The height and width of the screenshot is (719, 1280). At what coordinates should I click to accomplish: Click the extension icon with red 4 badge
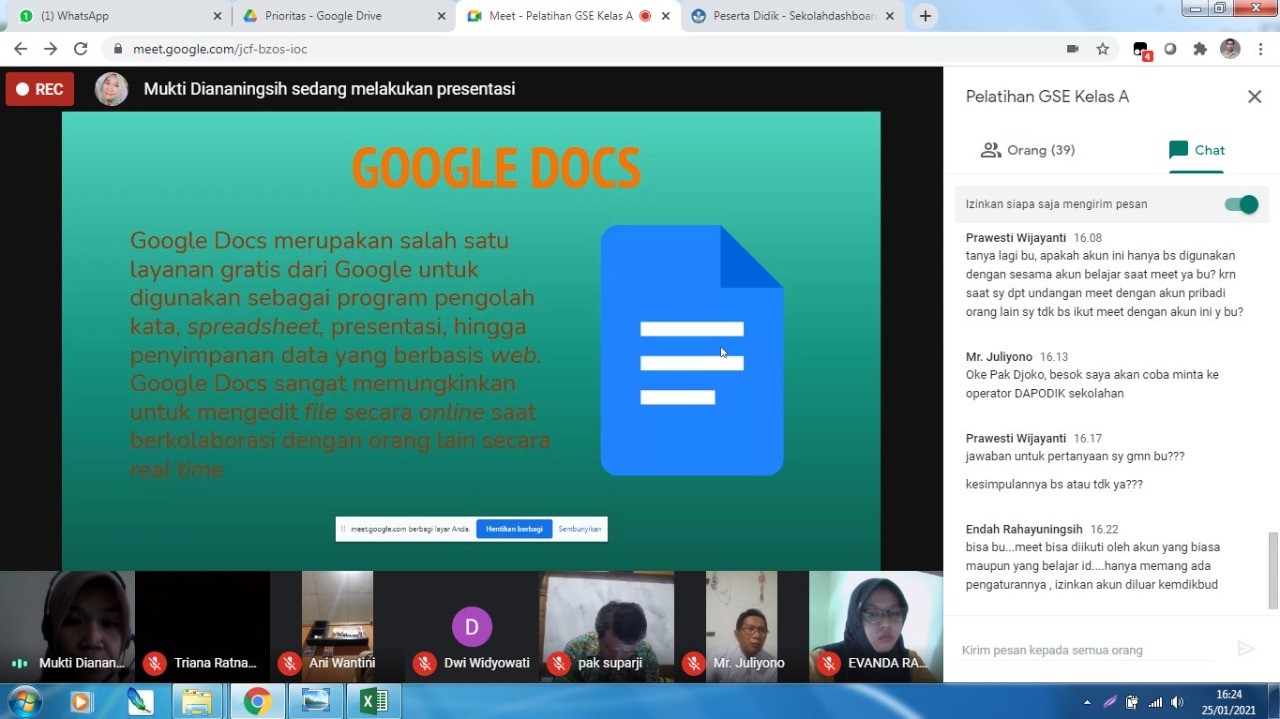(1141, 49)
